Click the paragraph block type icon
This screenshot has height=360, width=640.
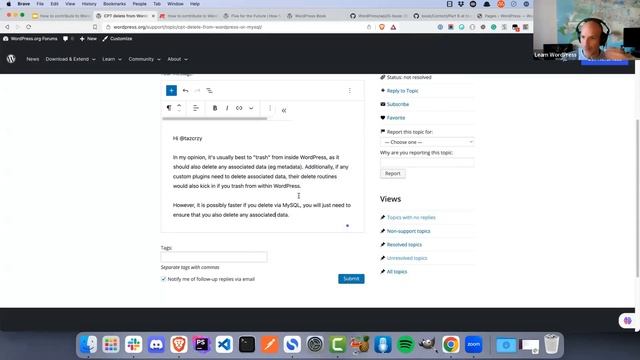(x=169, y=108)
